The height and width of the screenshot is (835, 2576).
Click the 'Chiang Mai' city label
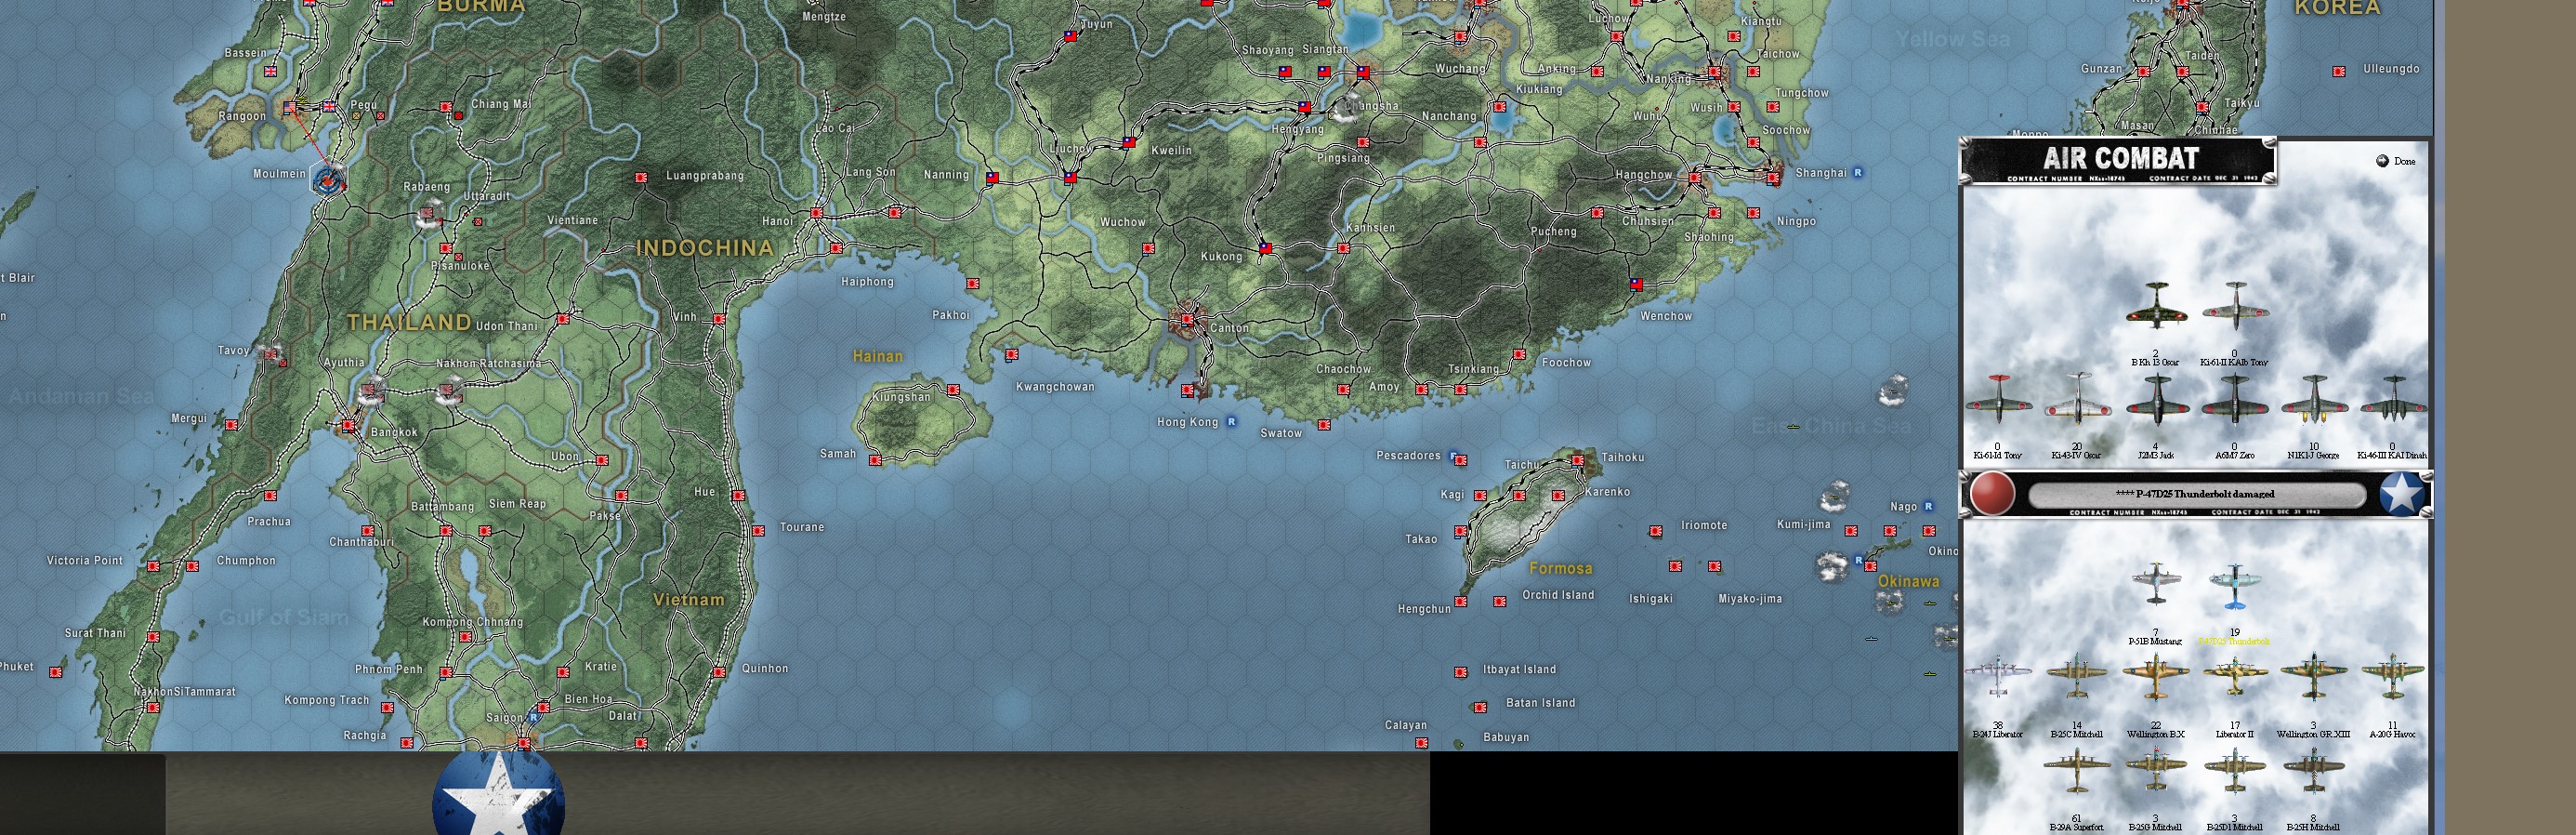pyautogui.click(x=501, y=104)
